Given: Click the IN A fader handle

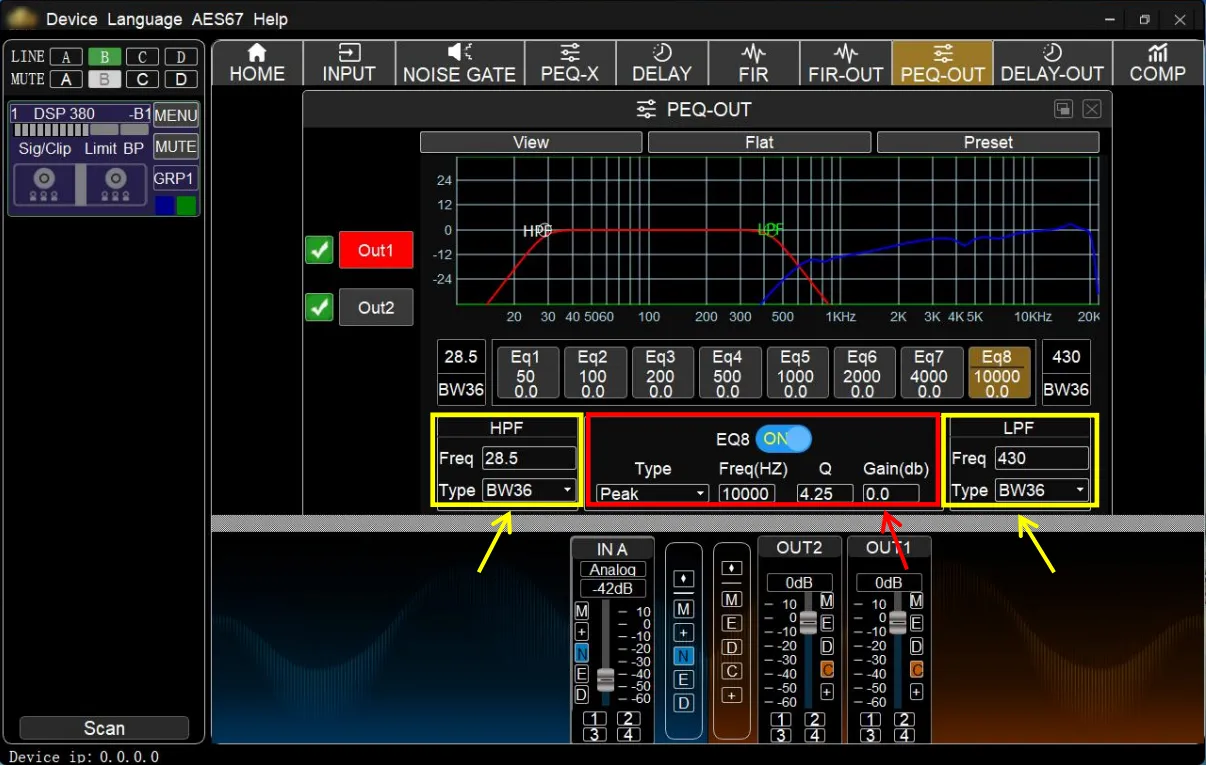Looking at the screenshot, I should point(605,680).
